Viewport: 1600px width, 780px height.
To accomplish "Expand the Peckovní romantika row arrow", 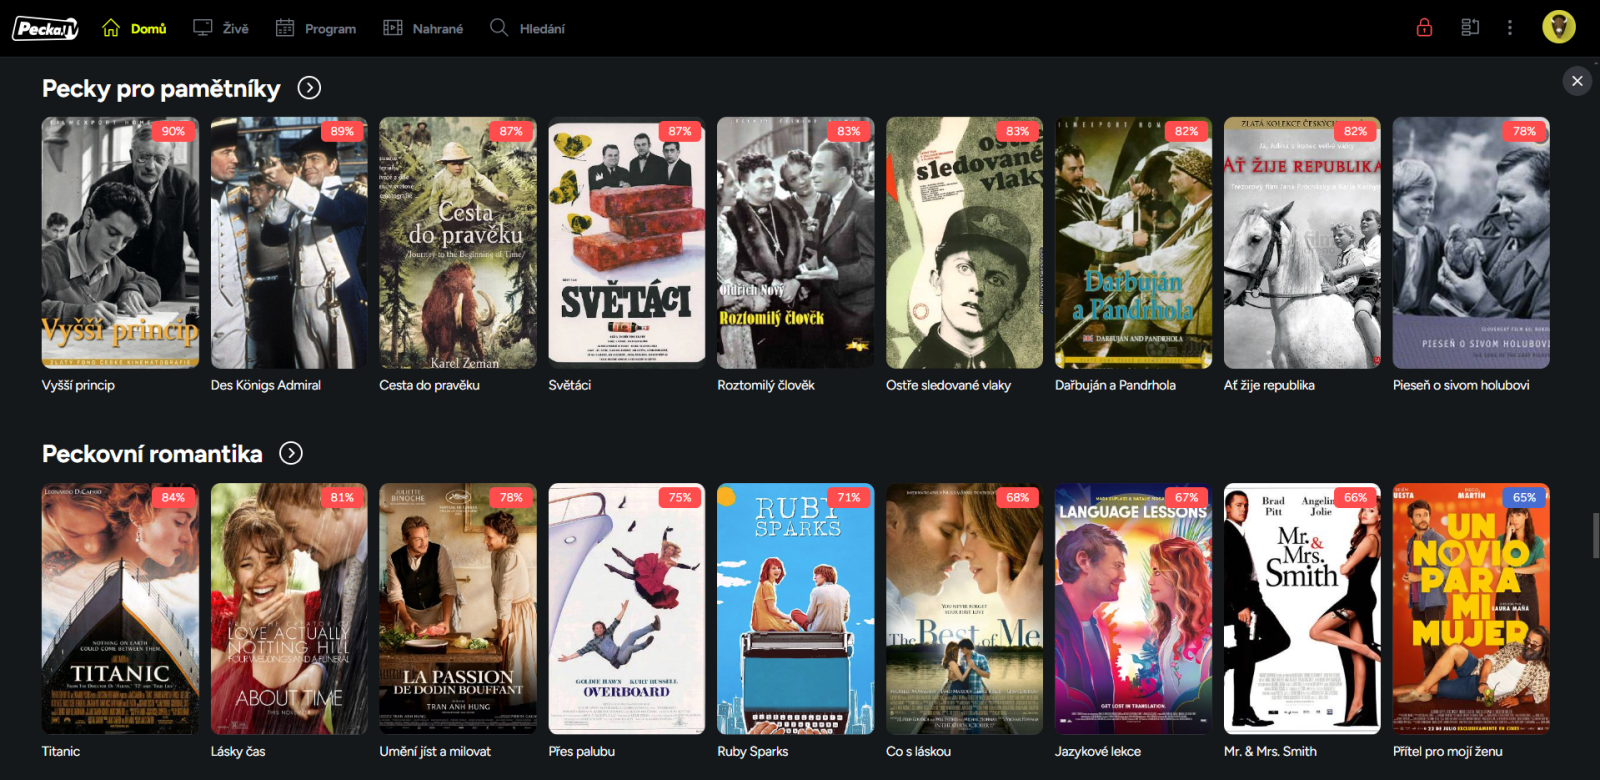I will (x=291, y=454).
